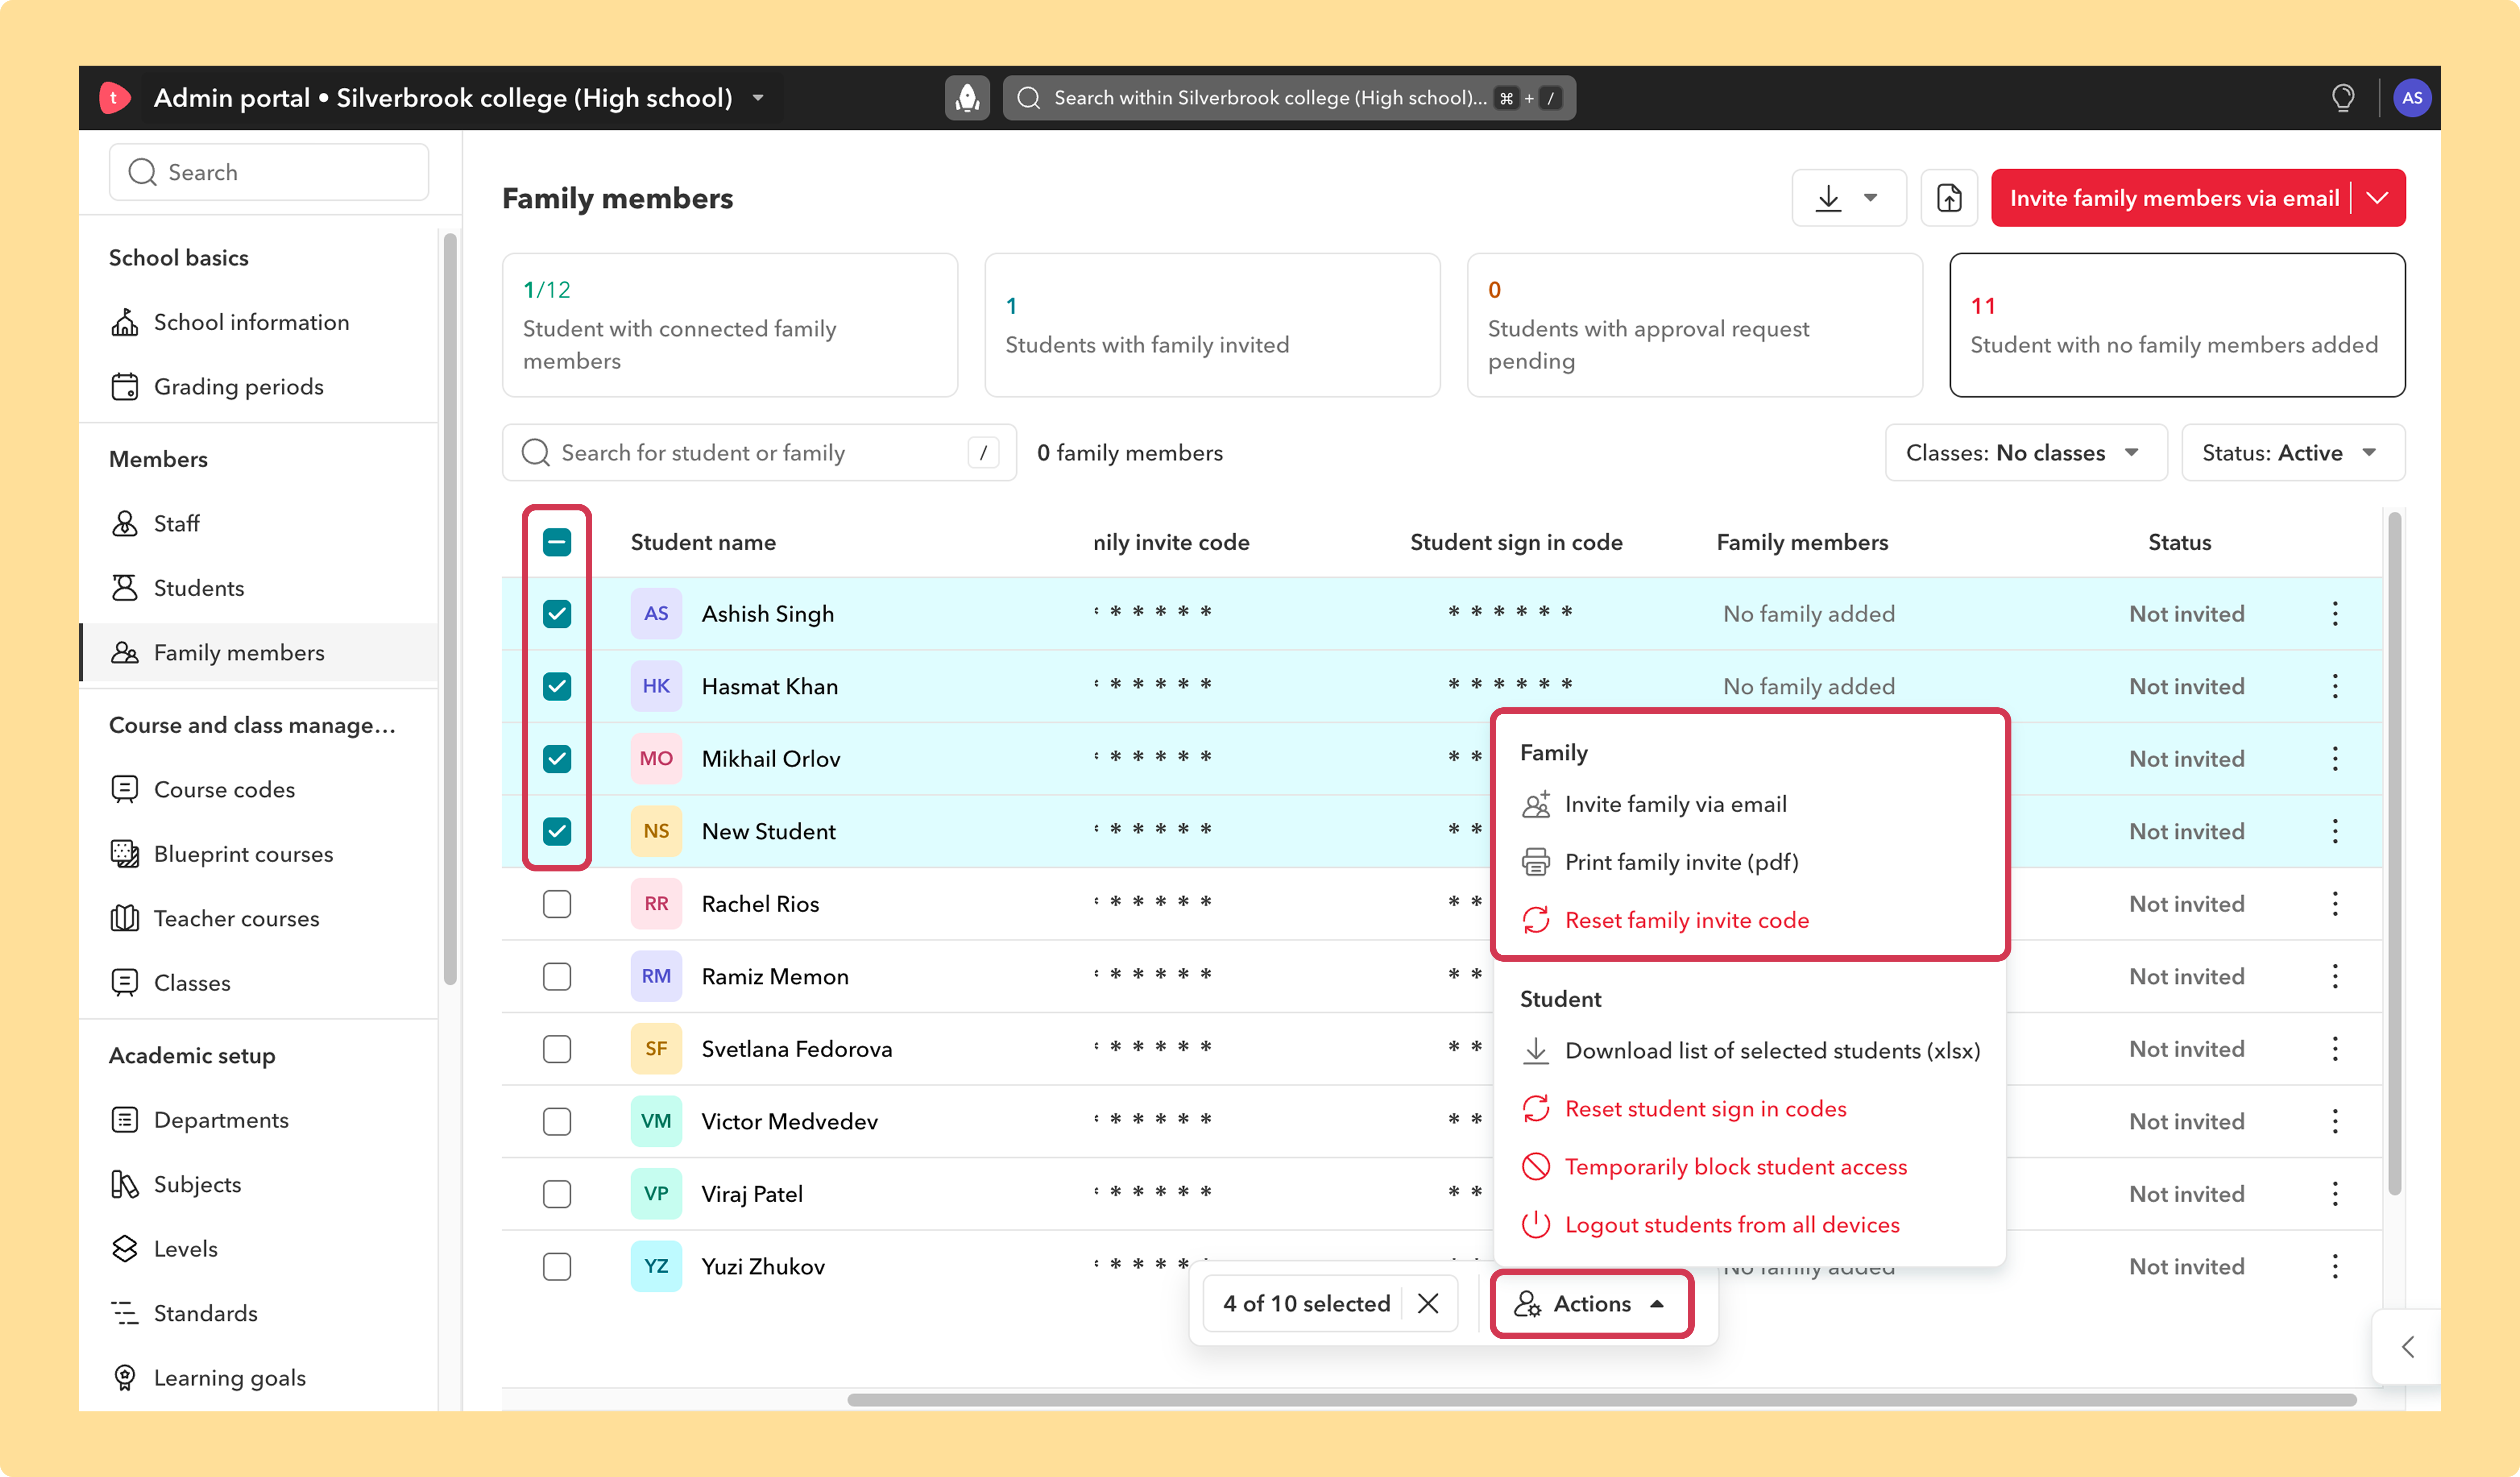Open row options for Mikhail Orlov
This screenshot has height=1477, width=2520.
click(x=2335, y=759)
